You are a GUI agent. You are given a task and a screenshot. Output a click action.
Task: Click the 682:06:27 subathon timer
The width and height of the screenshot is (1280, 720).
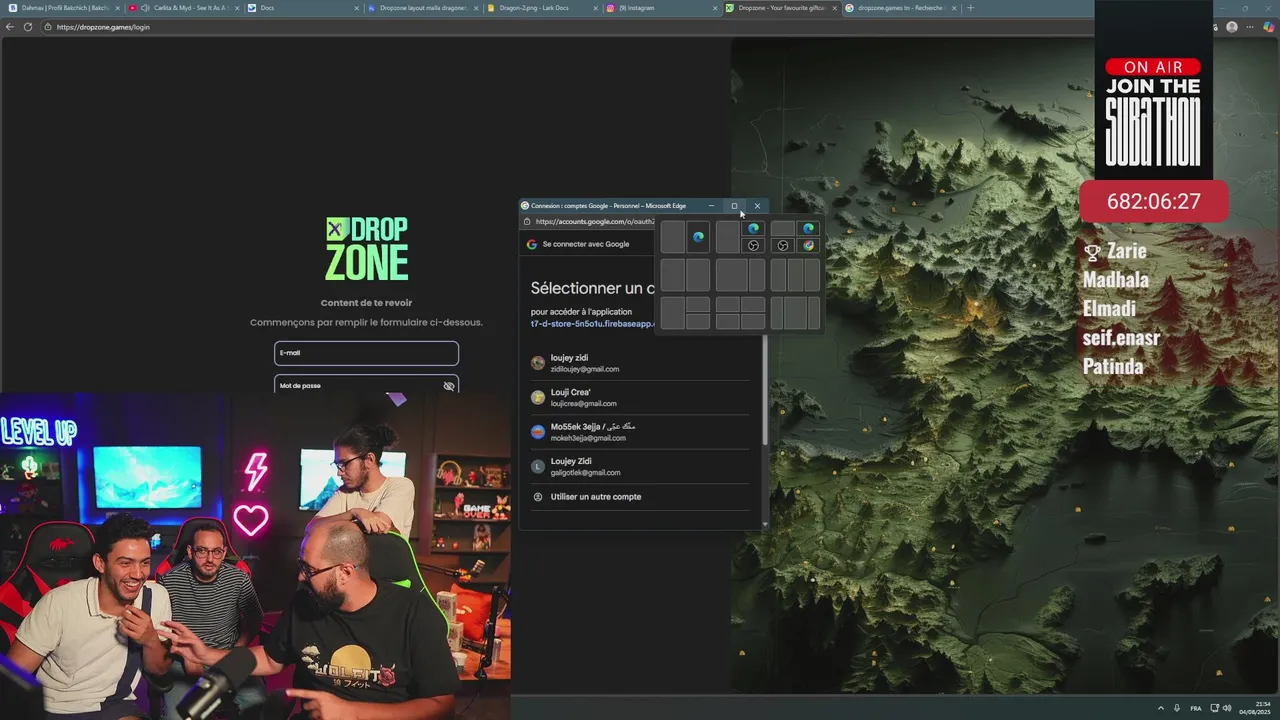[1153, 202]
